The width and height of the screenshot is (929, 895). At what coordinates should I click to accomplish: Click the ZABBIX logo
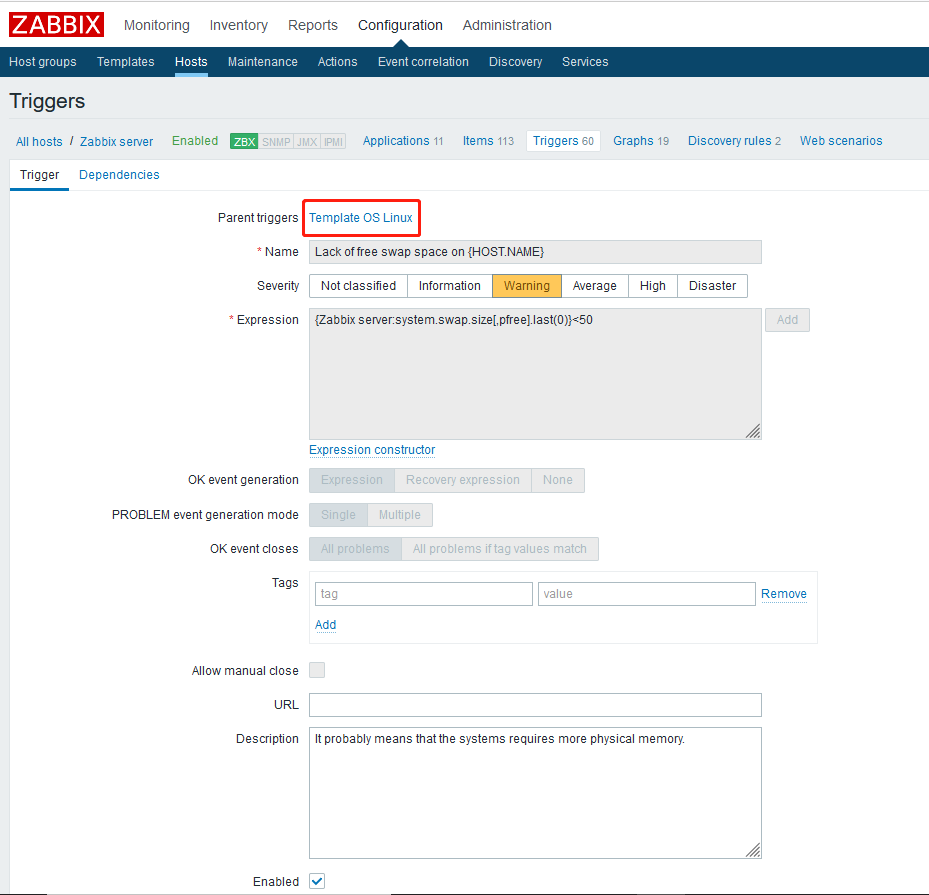pyautogui.click(x=56, y=25)
